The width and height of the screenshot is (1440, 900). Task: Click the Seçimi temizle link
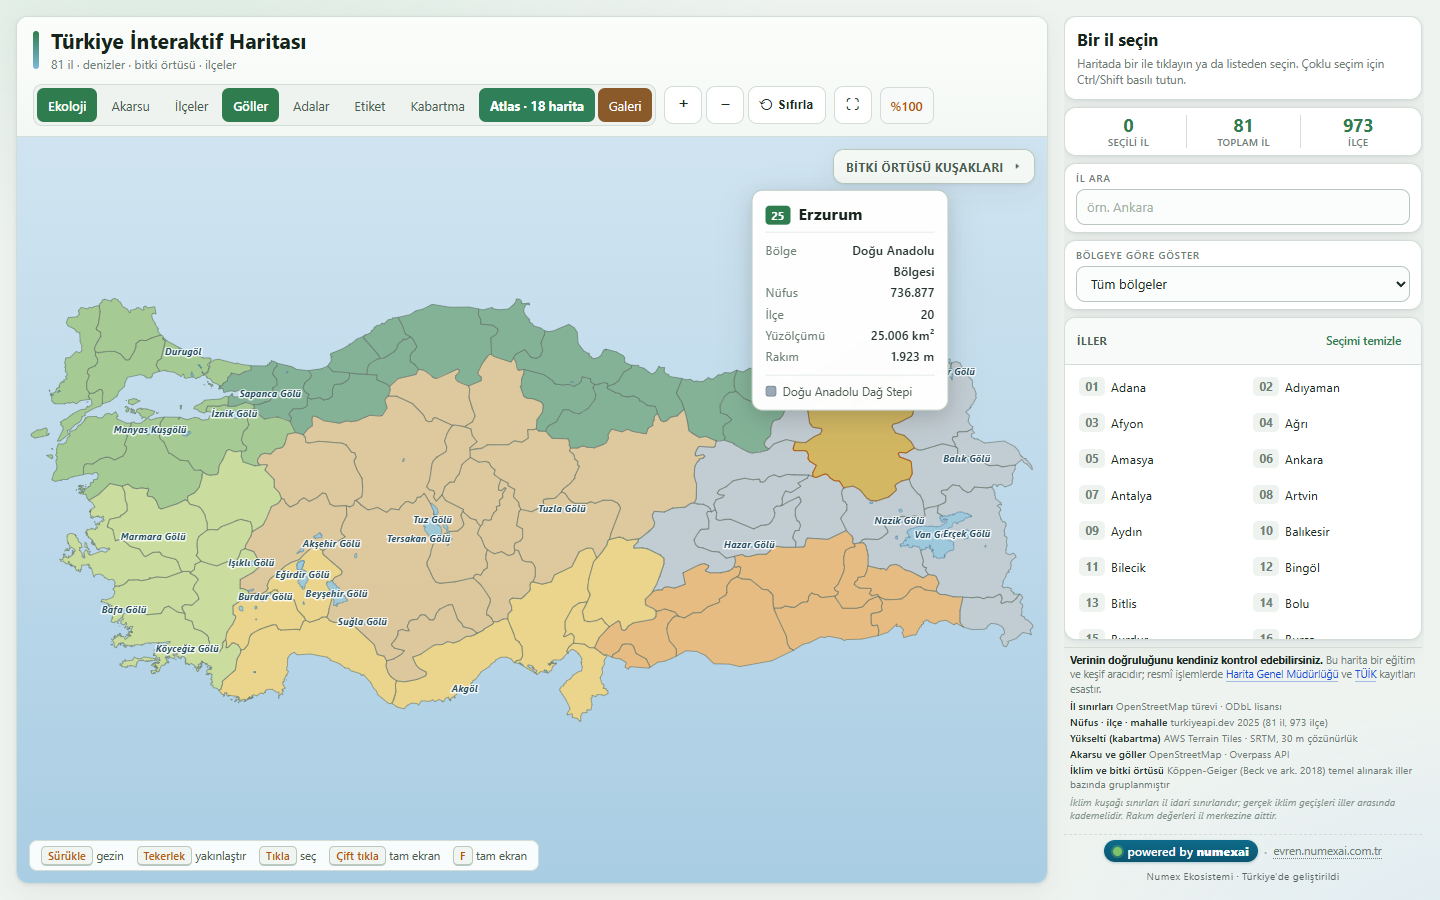1364,341
